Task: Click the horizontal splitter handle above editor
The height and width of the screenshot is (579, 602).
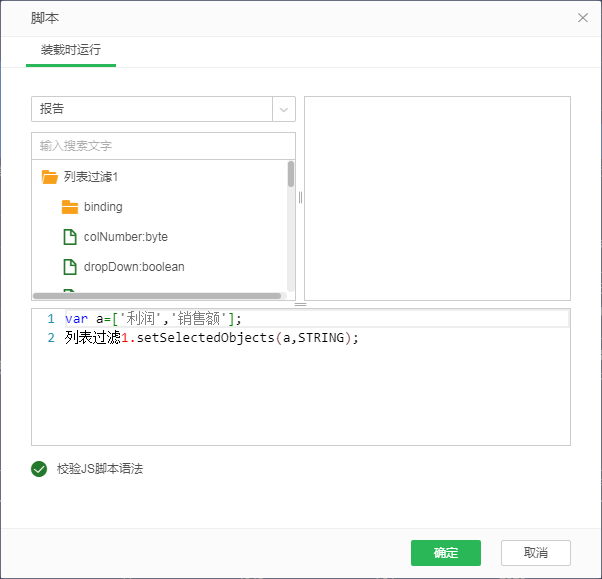Action: click(x=300, y=304)
